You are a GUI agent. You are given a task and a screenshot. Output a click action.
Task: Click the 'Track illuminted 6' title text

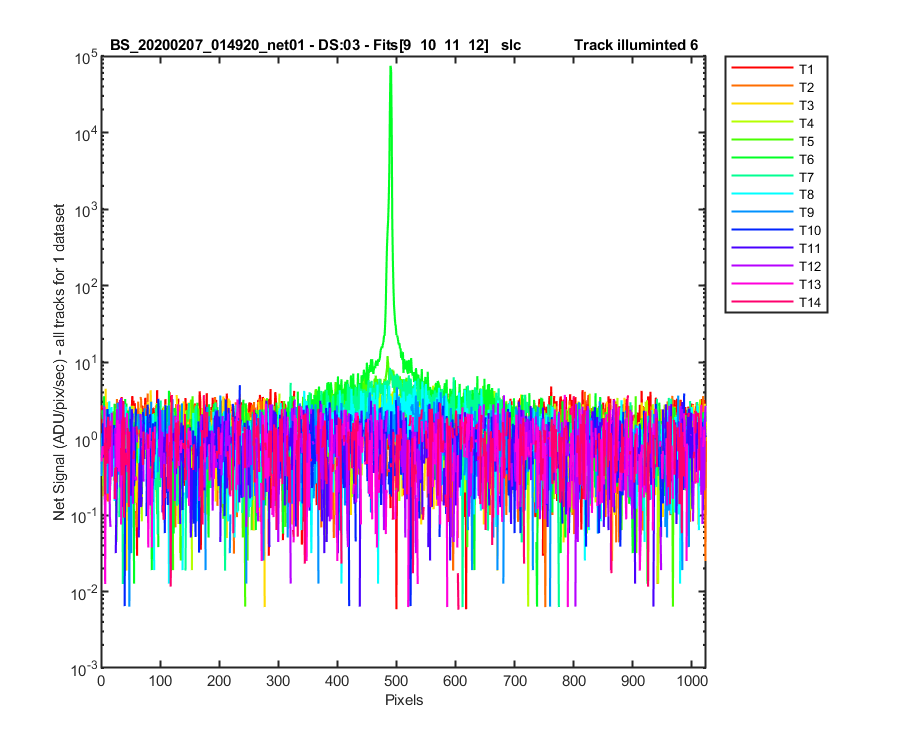(x=636, y=45)
